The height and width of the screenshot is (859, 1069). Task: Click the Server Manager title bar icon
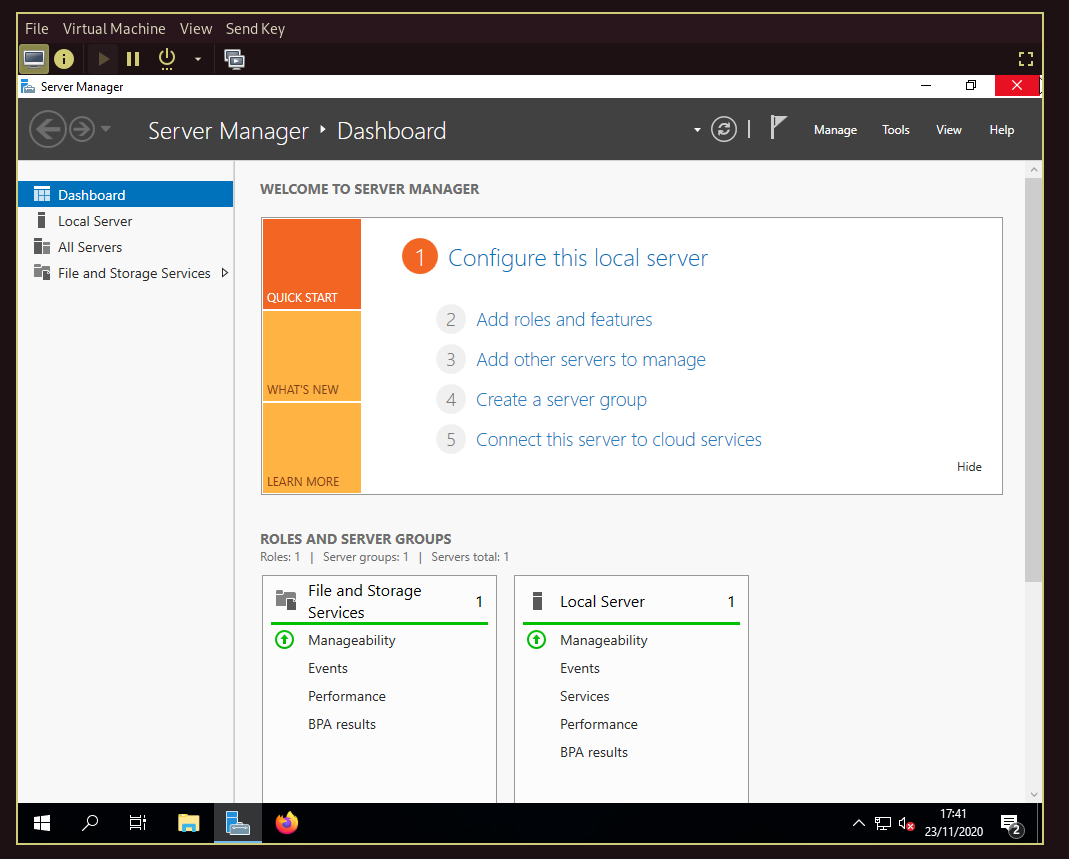coord(28,87)
